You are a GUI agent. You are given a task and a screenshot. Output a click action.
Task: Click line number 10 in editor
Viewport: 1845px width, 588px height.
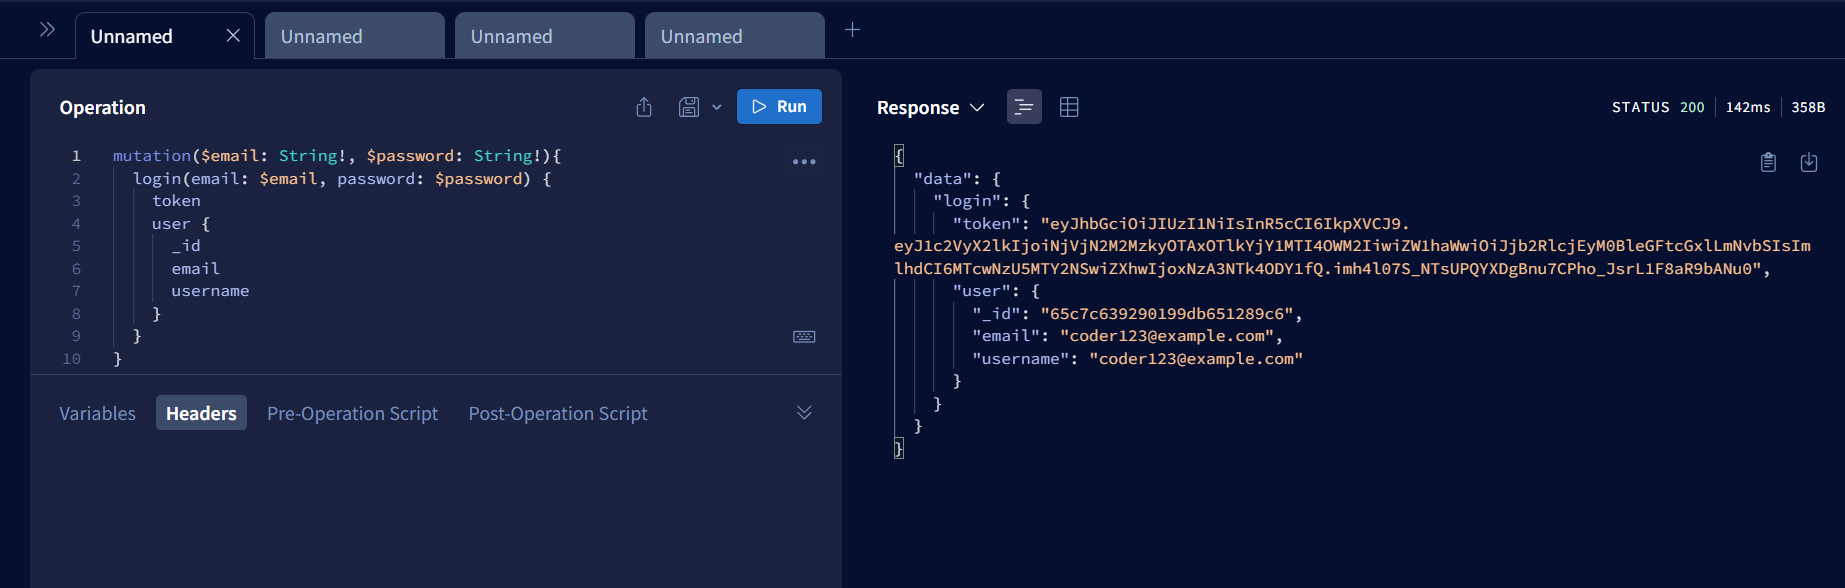(x=72, y=359)
